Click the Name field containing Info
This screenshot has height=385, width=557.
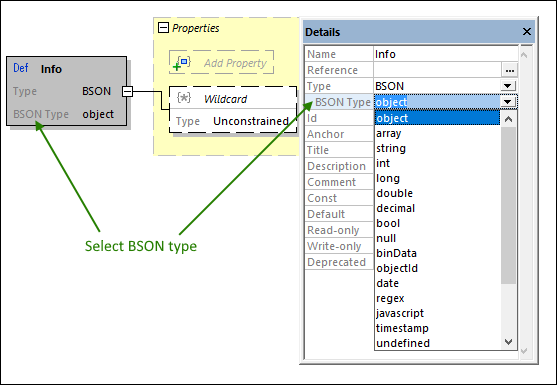click(446, 54)
